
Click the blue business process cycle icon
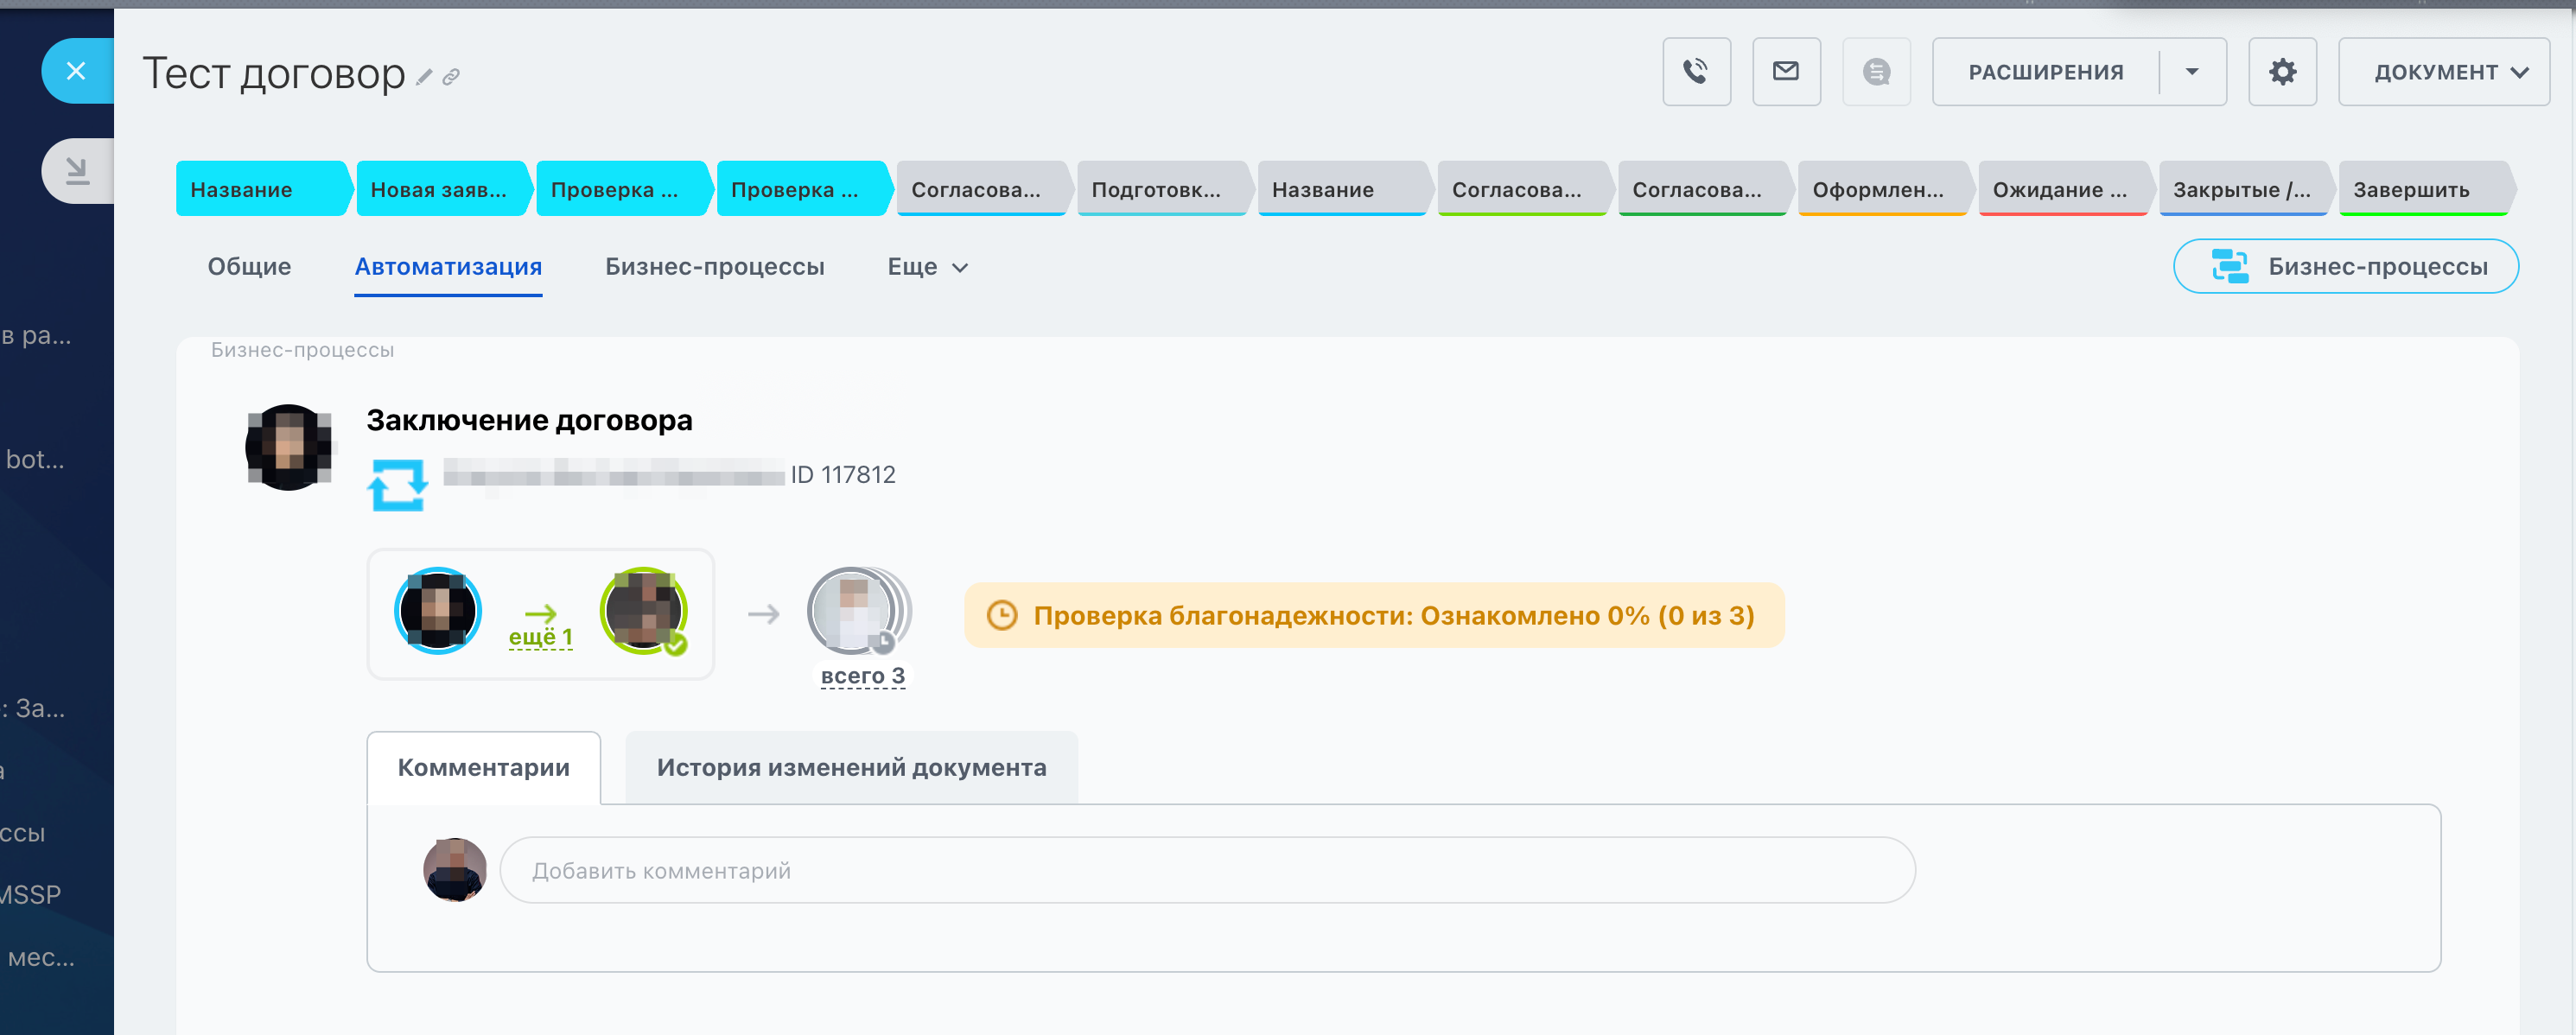coord(397,484)
